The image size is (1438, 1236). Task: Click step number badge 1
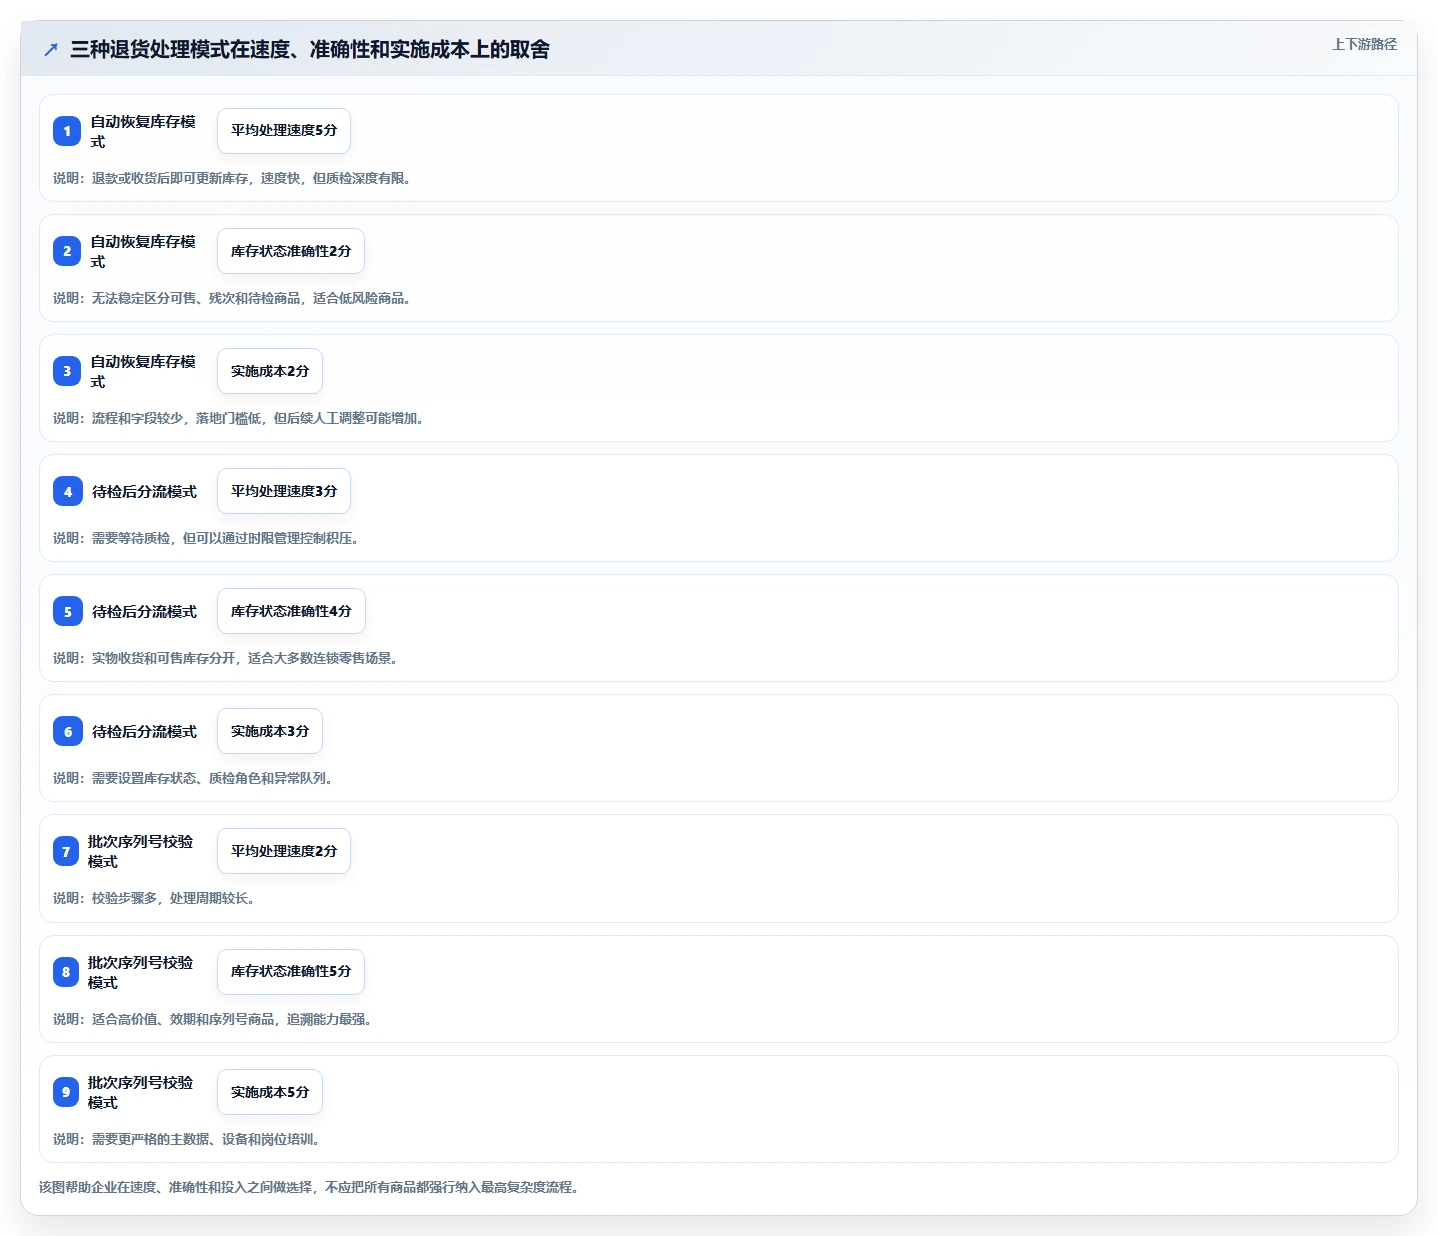tap(67, 131)
